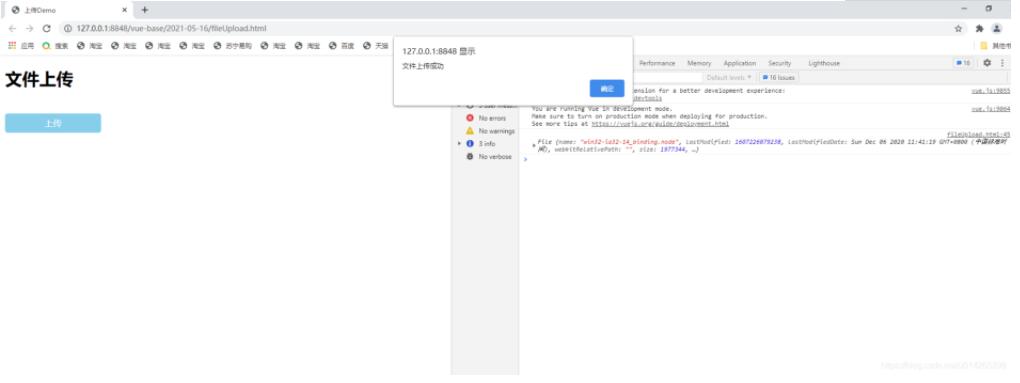The width and height of the screenshot is (1020, 383).
Task: Open the 搜索 bookmark
Action: tap(55, 46)
